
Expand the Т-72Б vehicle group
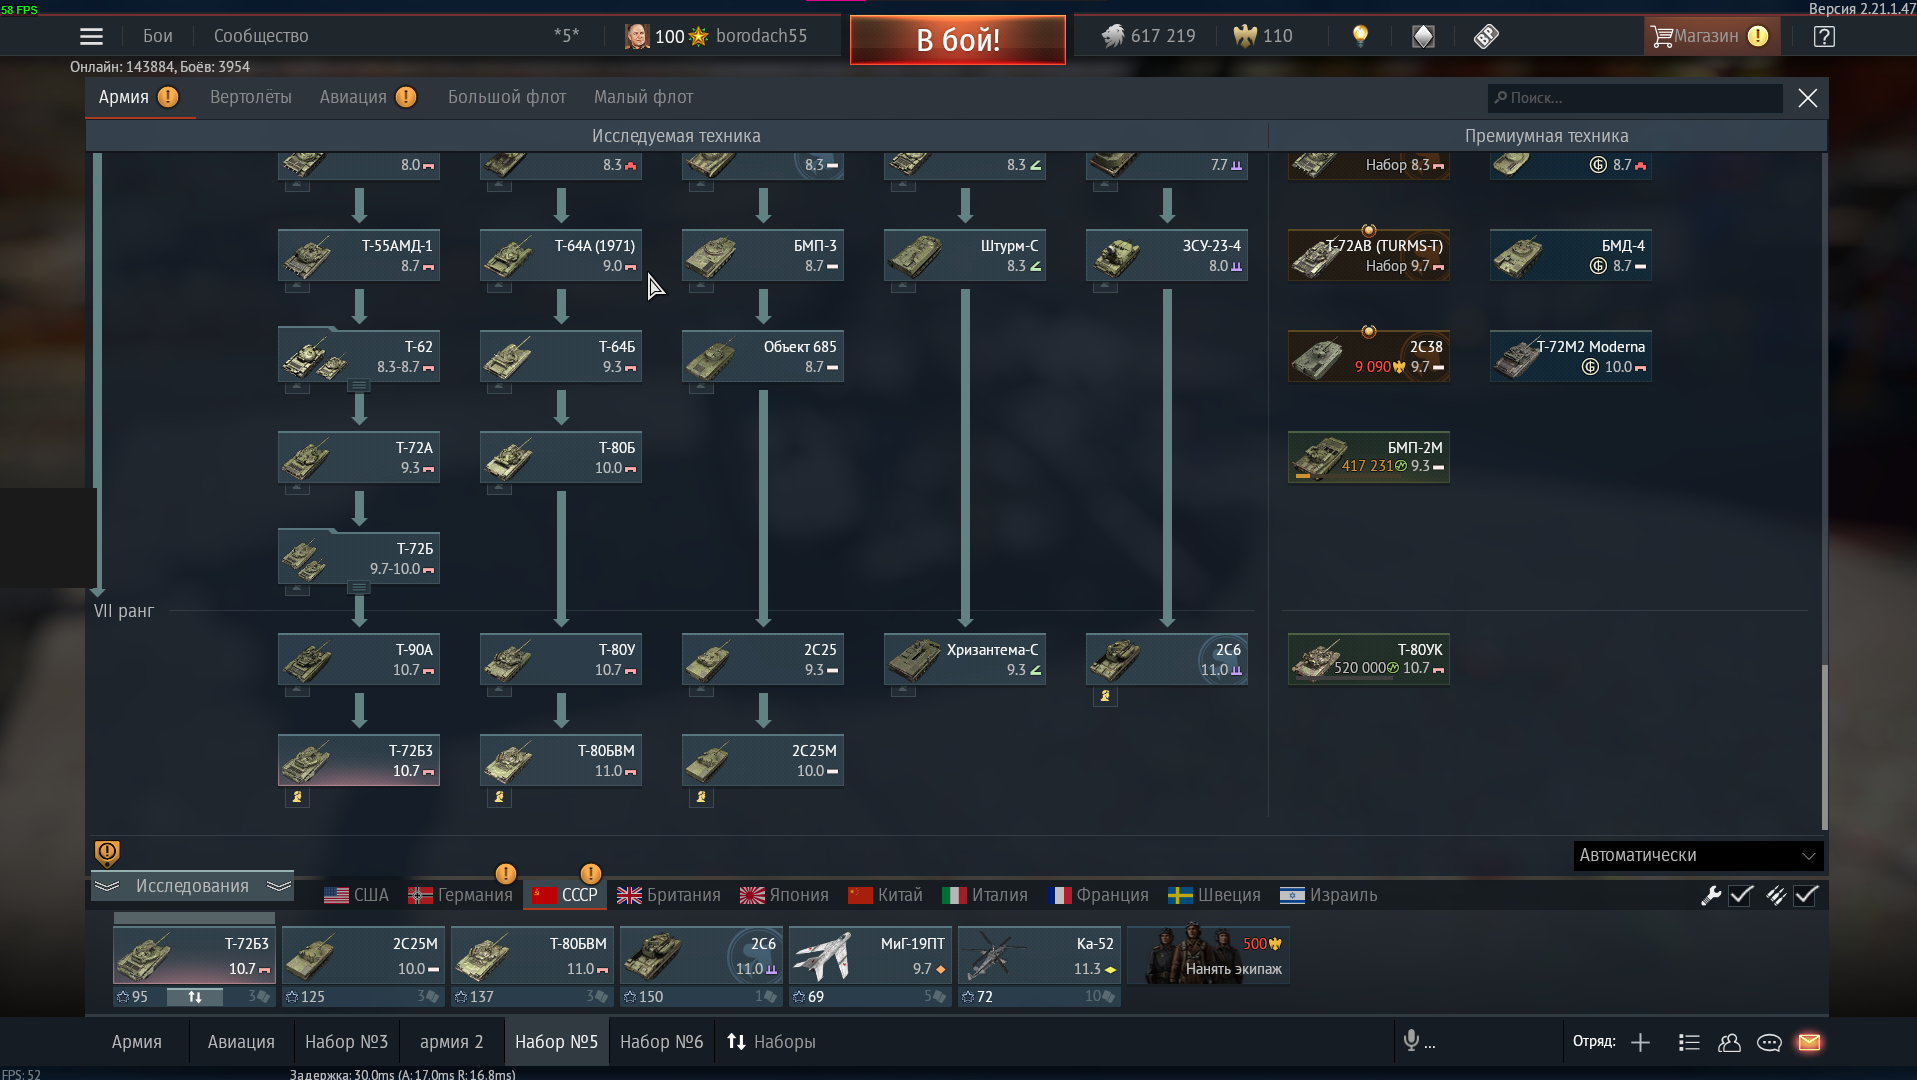pyautogui.click(x=359, y=587)
